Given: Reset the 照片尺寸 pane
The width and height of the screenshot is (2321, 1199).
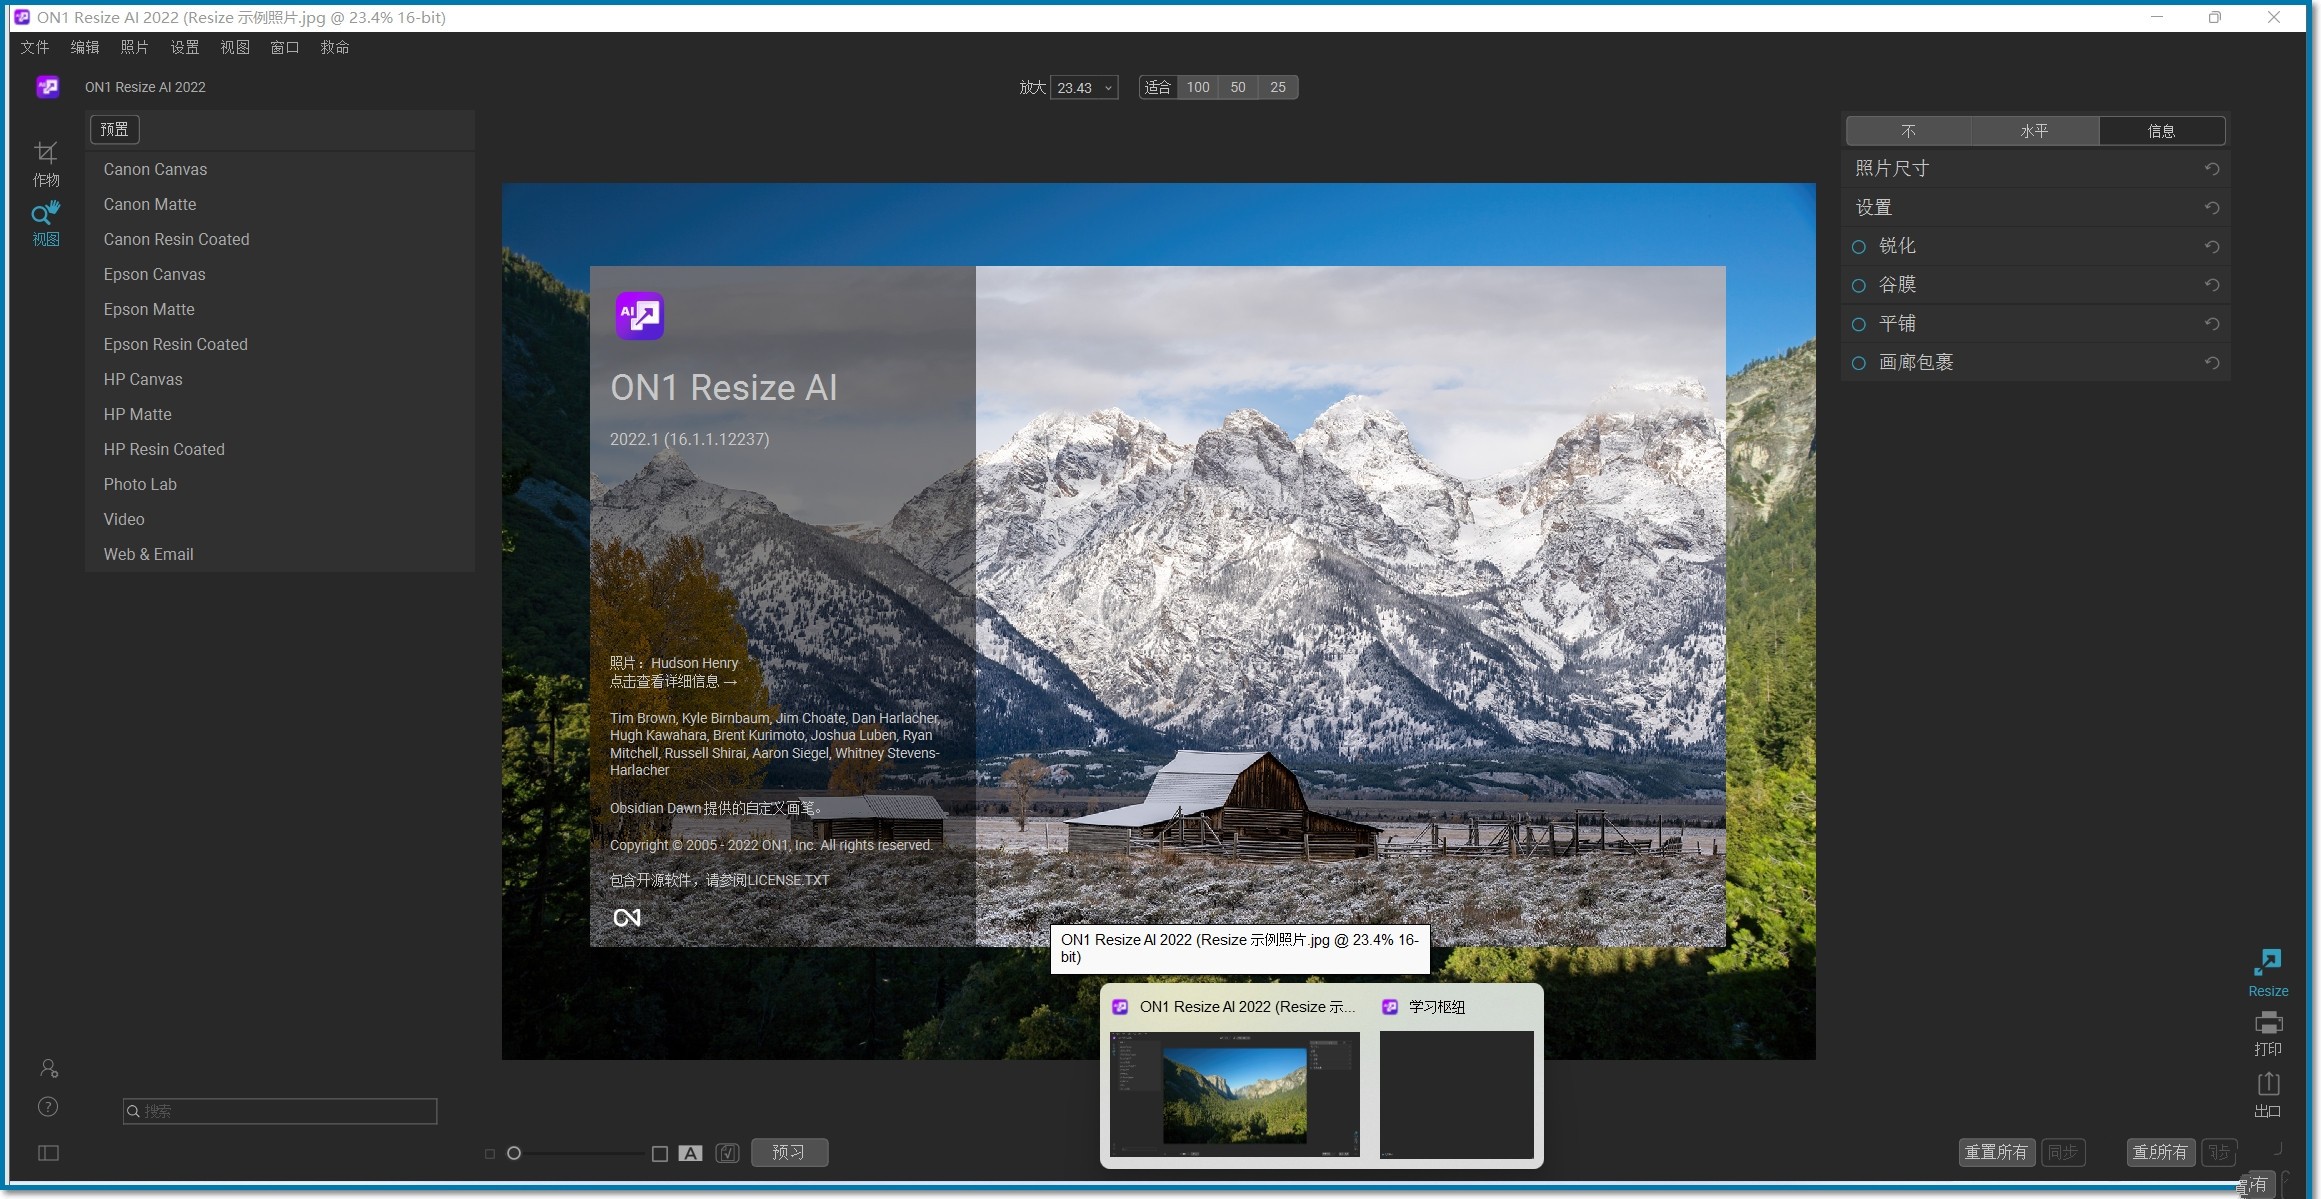Looking at the screenshot, I should (2212, 169).
